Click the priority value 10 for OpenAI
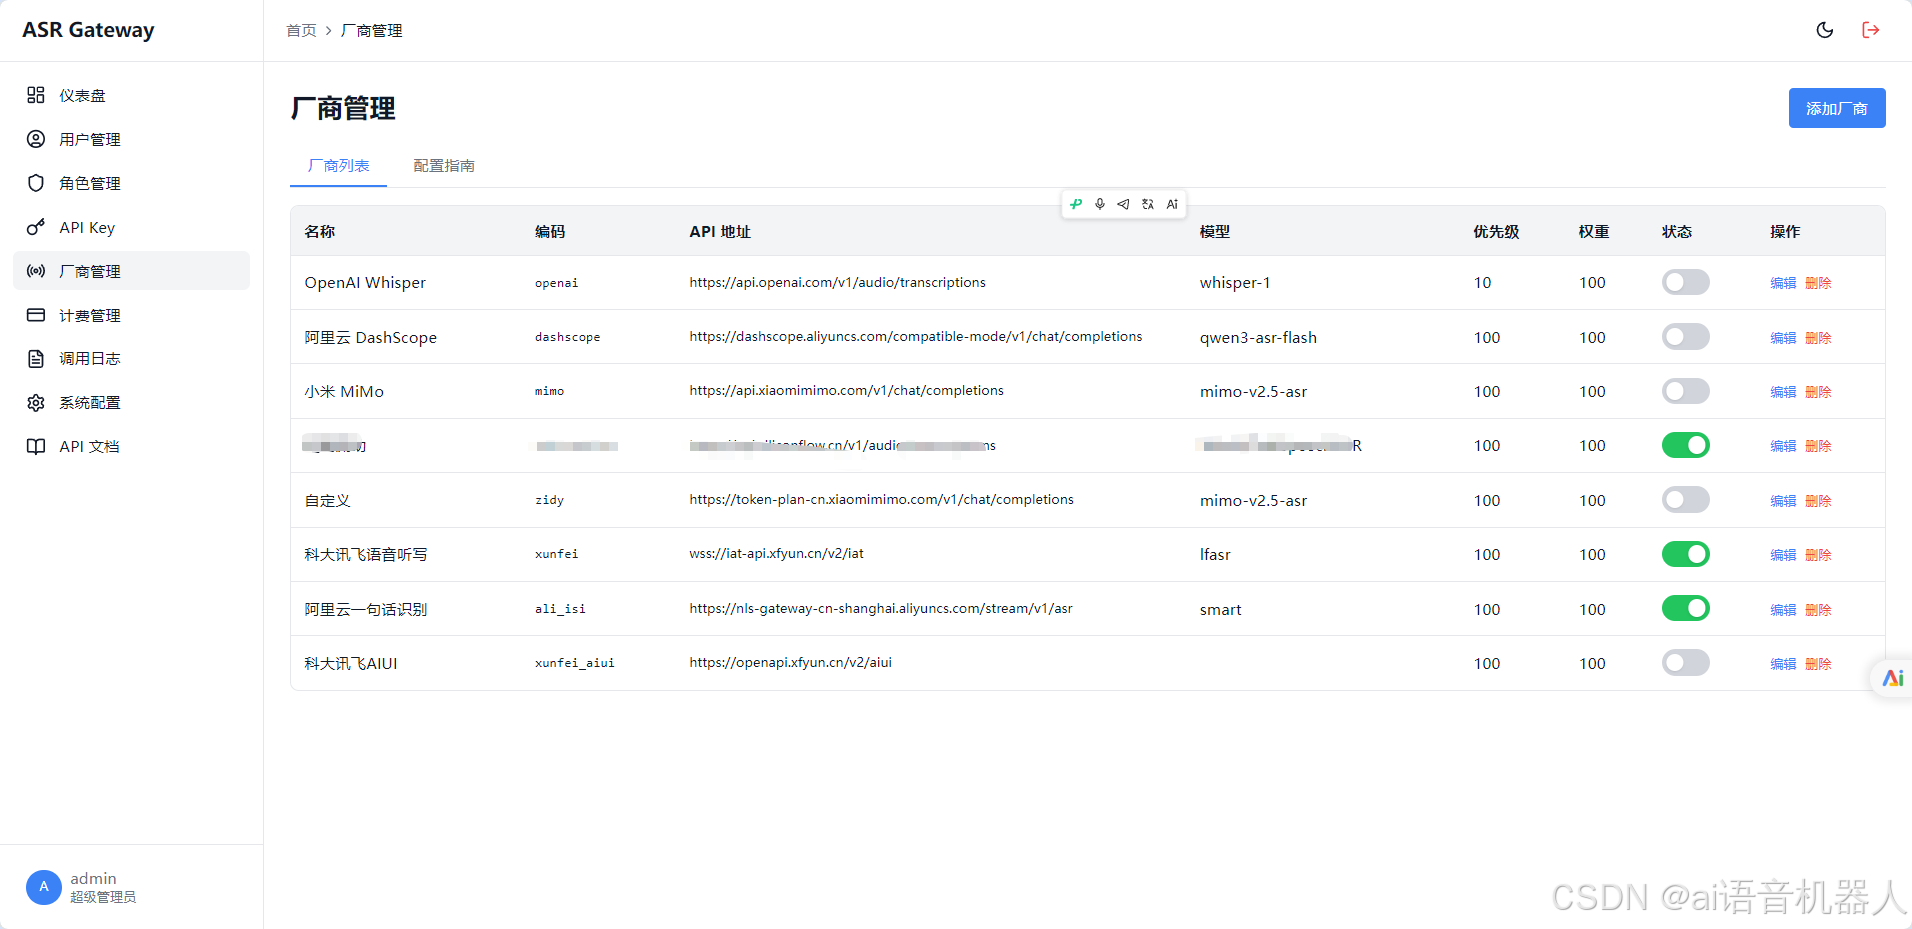This screenshot has width=1912, height=929. click(x=1482, y=283)
